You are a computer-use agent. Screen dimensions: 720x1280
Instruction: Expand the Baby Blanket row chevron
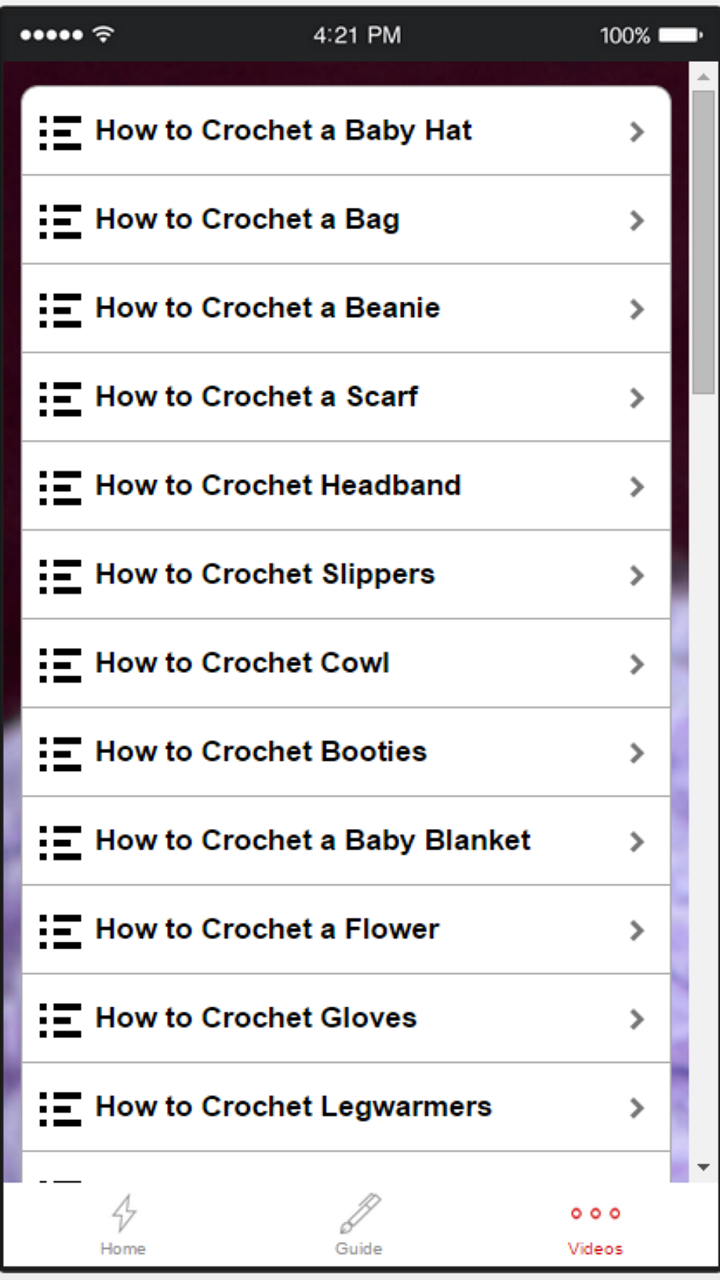click(637, 842)
